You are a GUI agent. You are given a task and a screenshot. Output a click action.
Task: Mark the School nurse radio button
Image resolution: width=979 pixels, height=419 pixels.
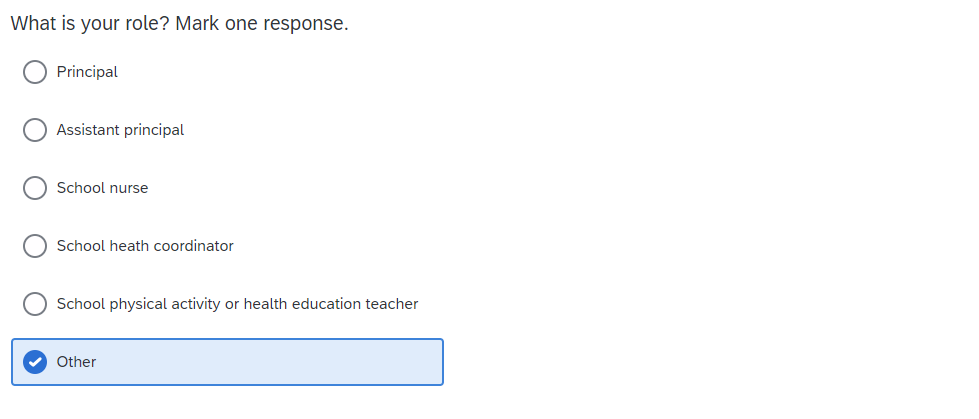35,188
